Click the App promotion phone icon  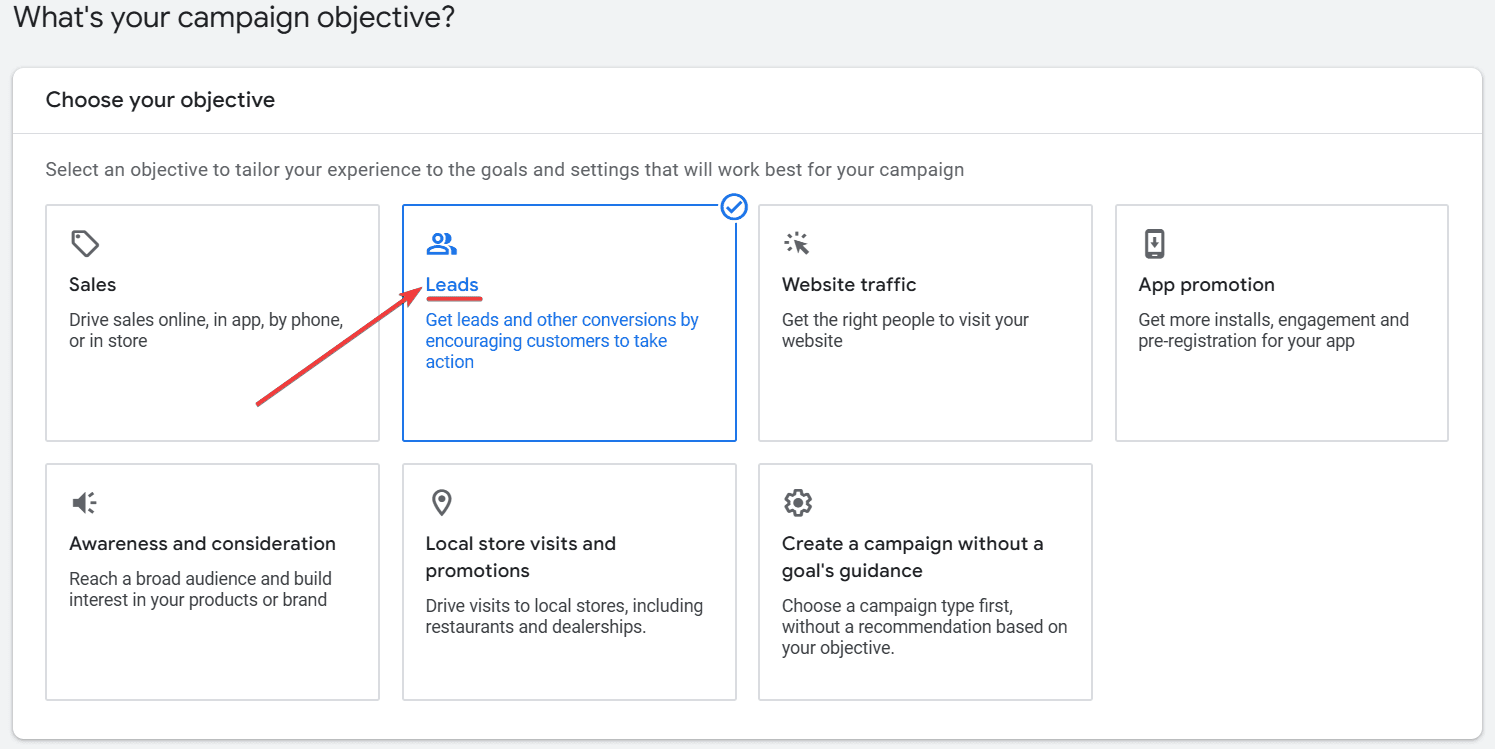(1155, 243)
